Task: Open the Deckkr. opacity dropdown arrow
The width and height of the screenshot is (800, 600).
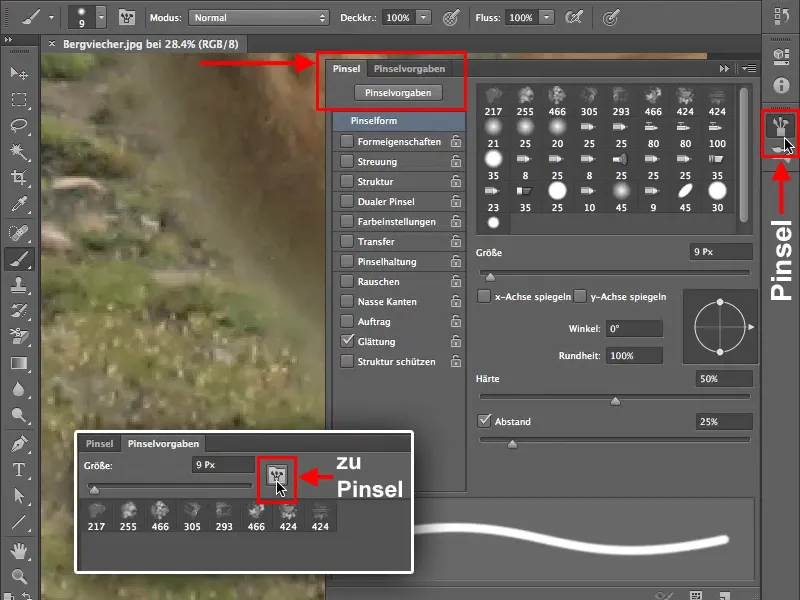Action: 423,18
